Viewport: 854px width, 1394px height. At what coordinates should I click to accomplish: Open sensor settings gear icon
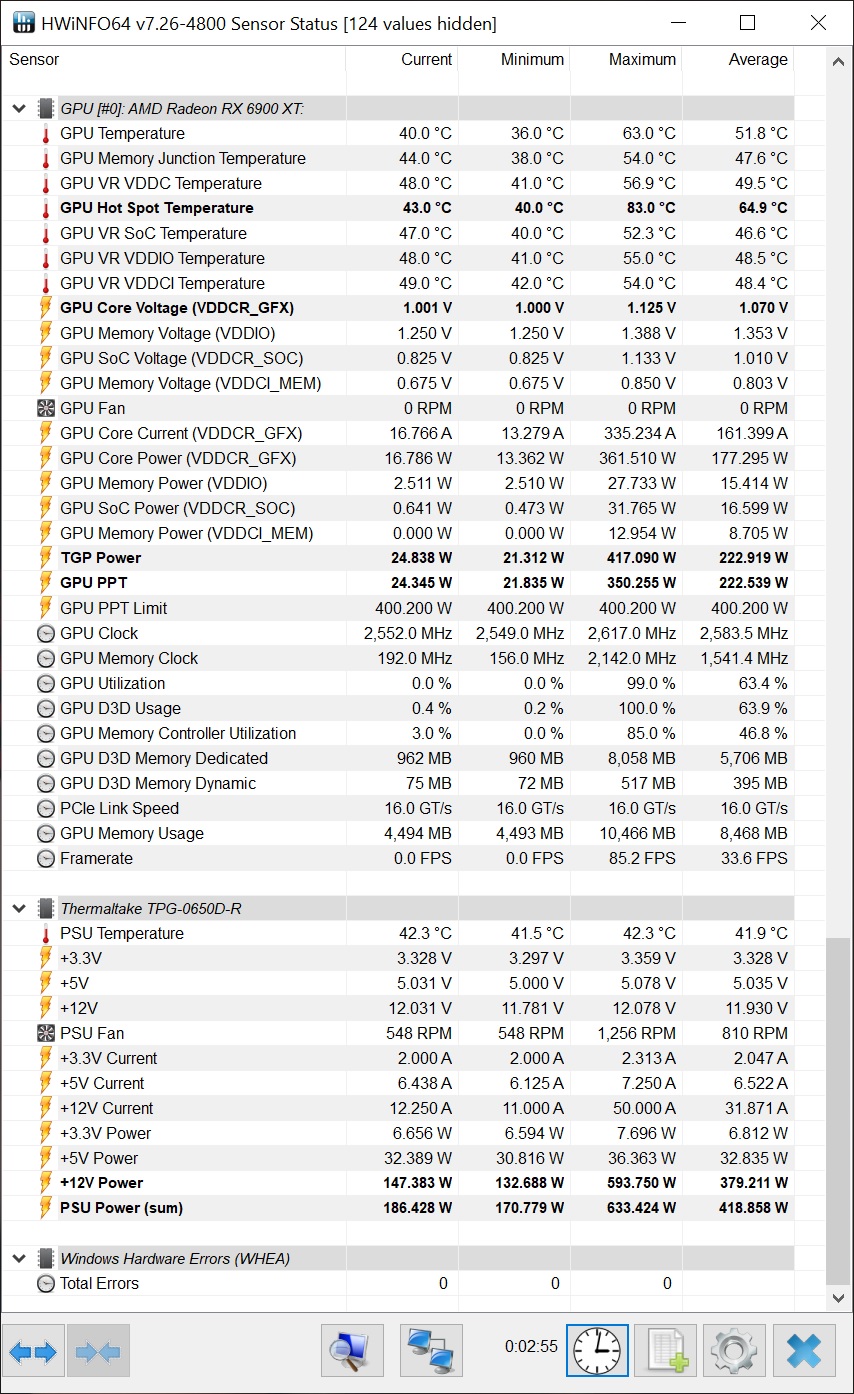[734, 1352]
